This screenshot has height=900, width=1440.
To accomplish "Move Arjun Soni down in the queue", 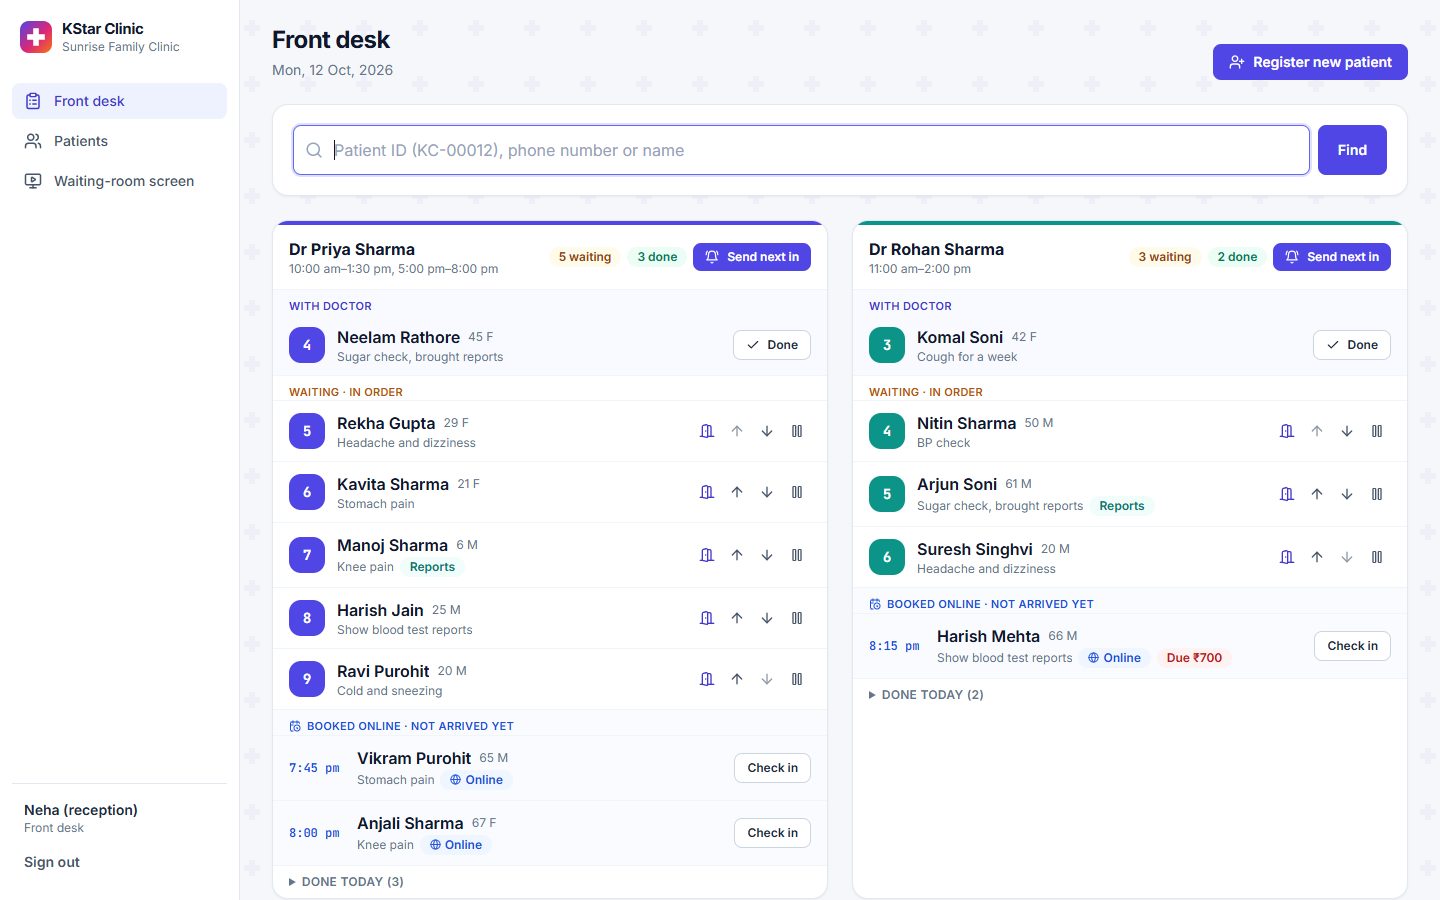I will (x=1347, y=494).
